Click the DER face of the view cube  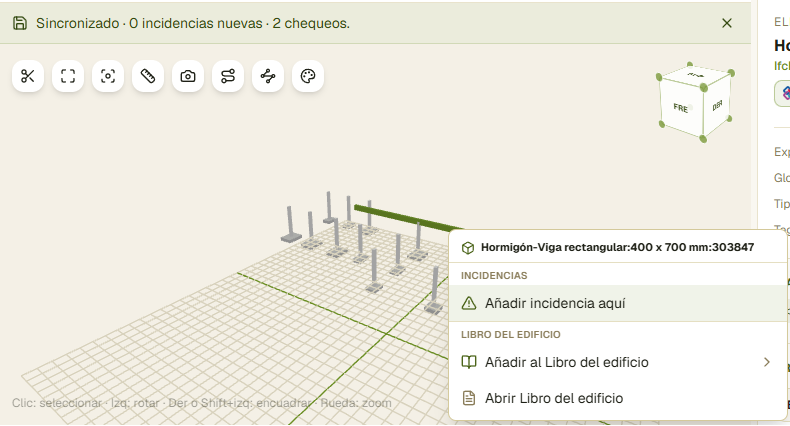(x=717, y=106)
